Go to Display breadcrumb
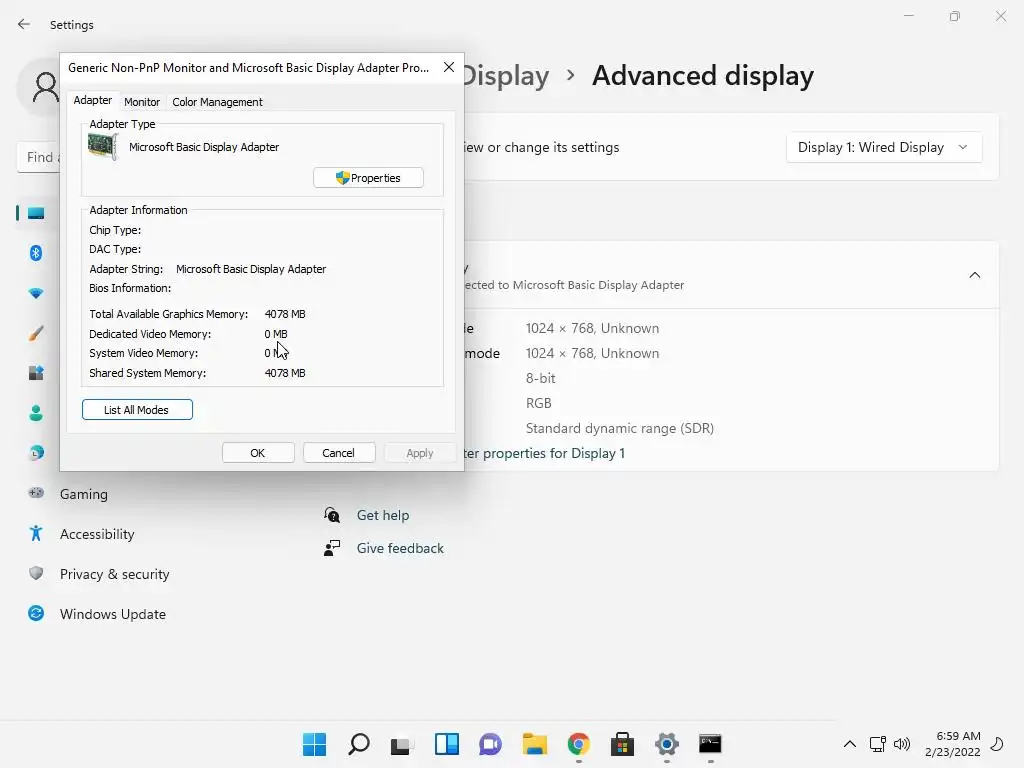 click(505, 76)
